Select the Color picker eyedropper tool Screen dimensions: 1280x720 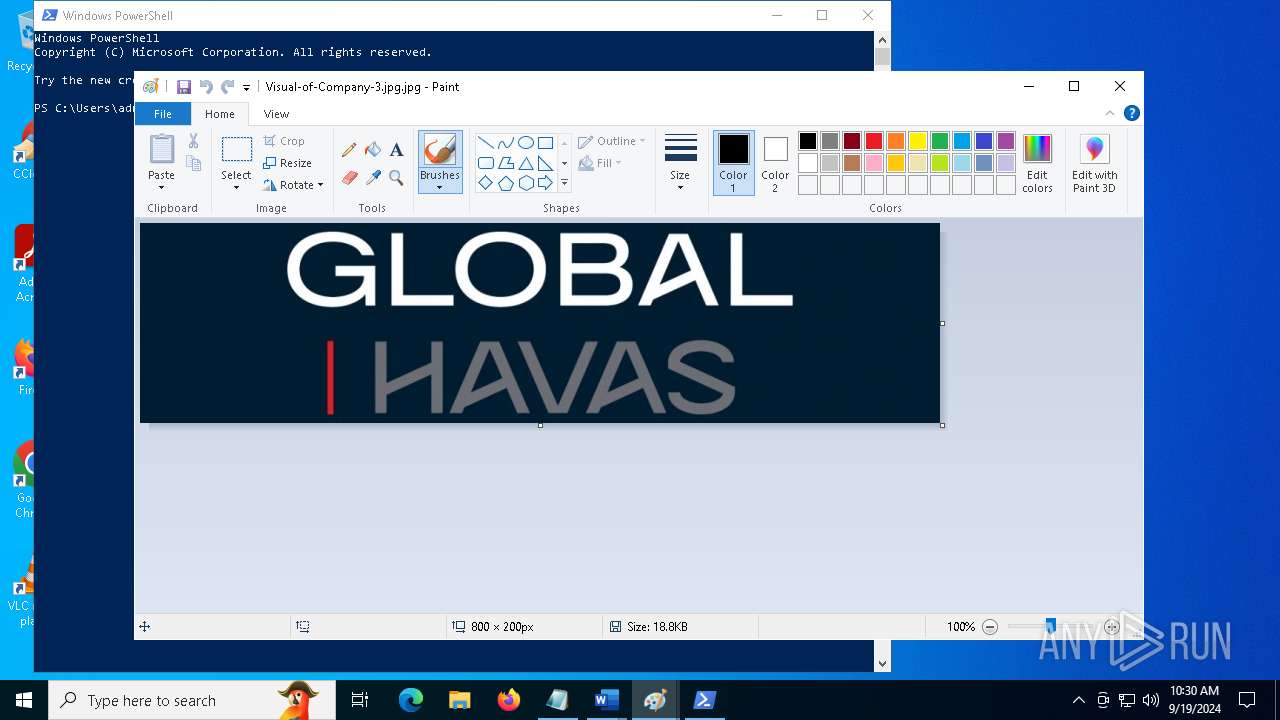[373, 178]
